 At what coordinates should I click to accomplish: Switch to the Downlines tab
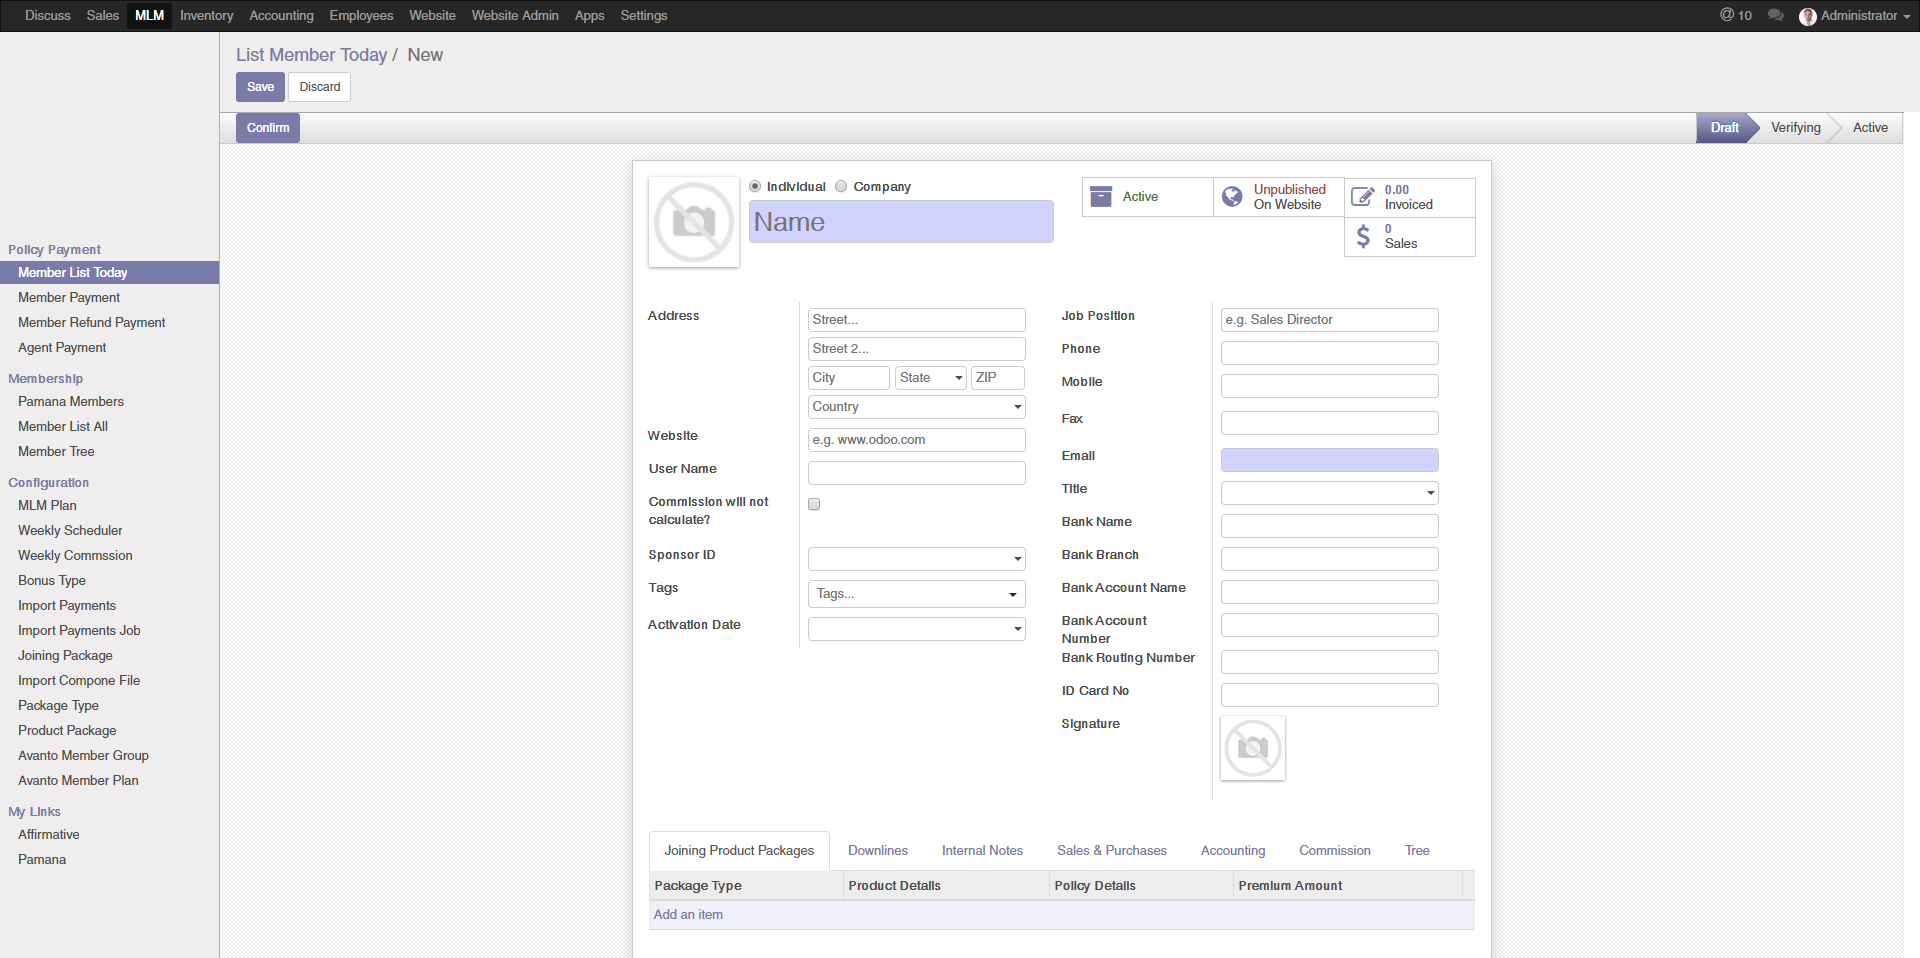pos(877,851)
